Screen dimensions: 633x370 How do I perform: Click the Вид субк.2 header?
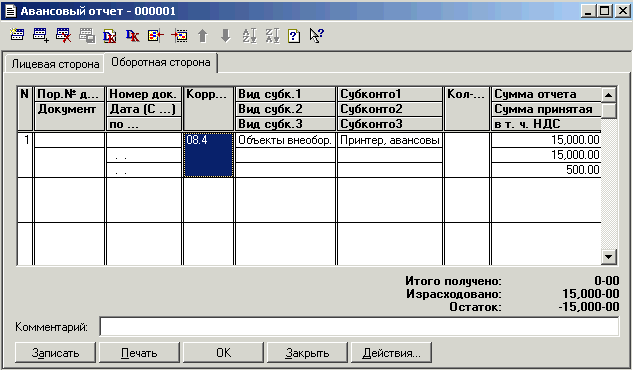(285, 109)
